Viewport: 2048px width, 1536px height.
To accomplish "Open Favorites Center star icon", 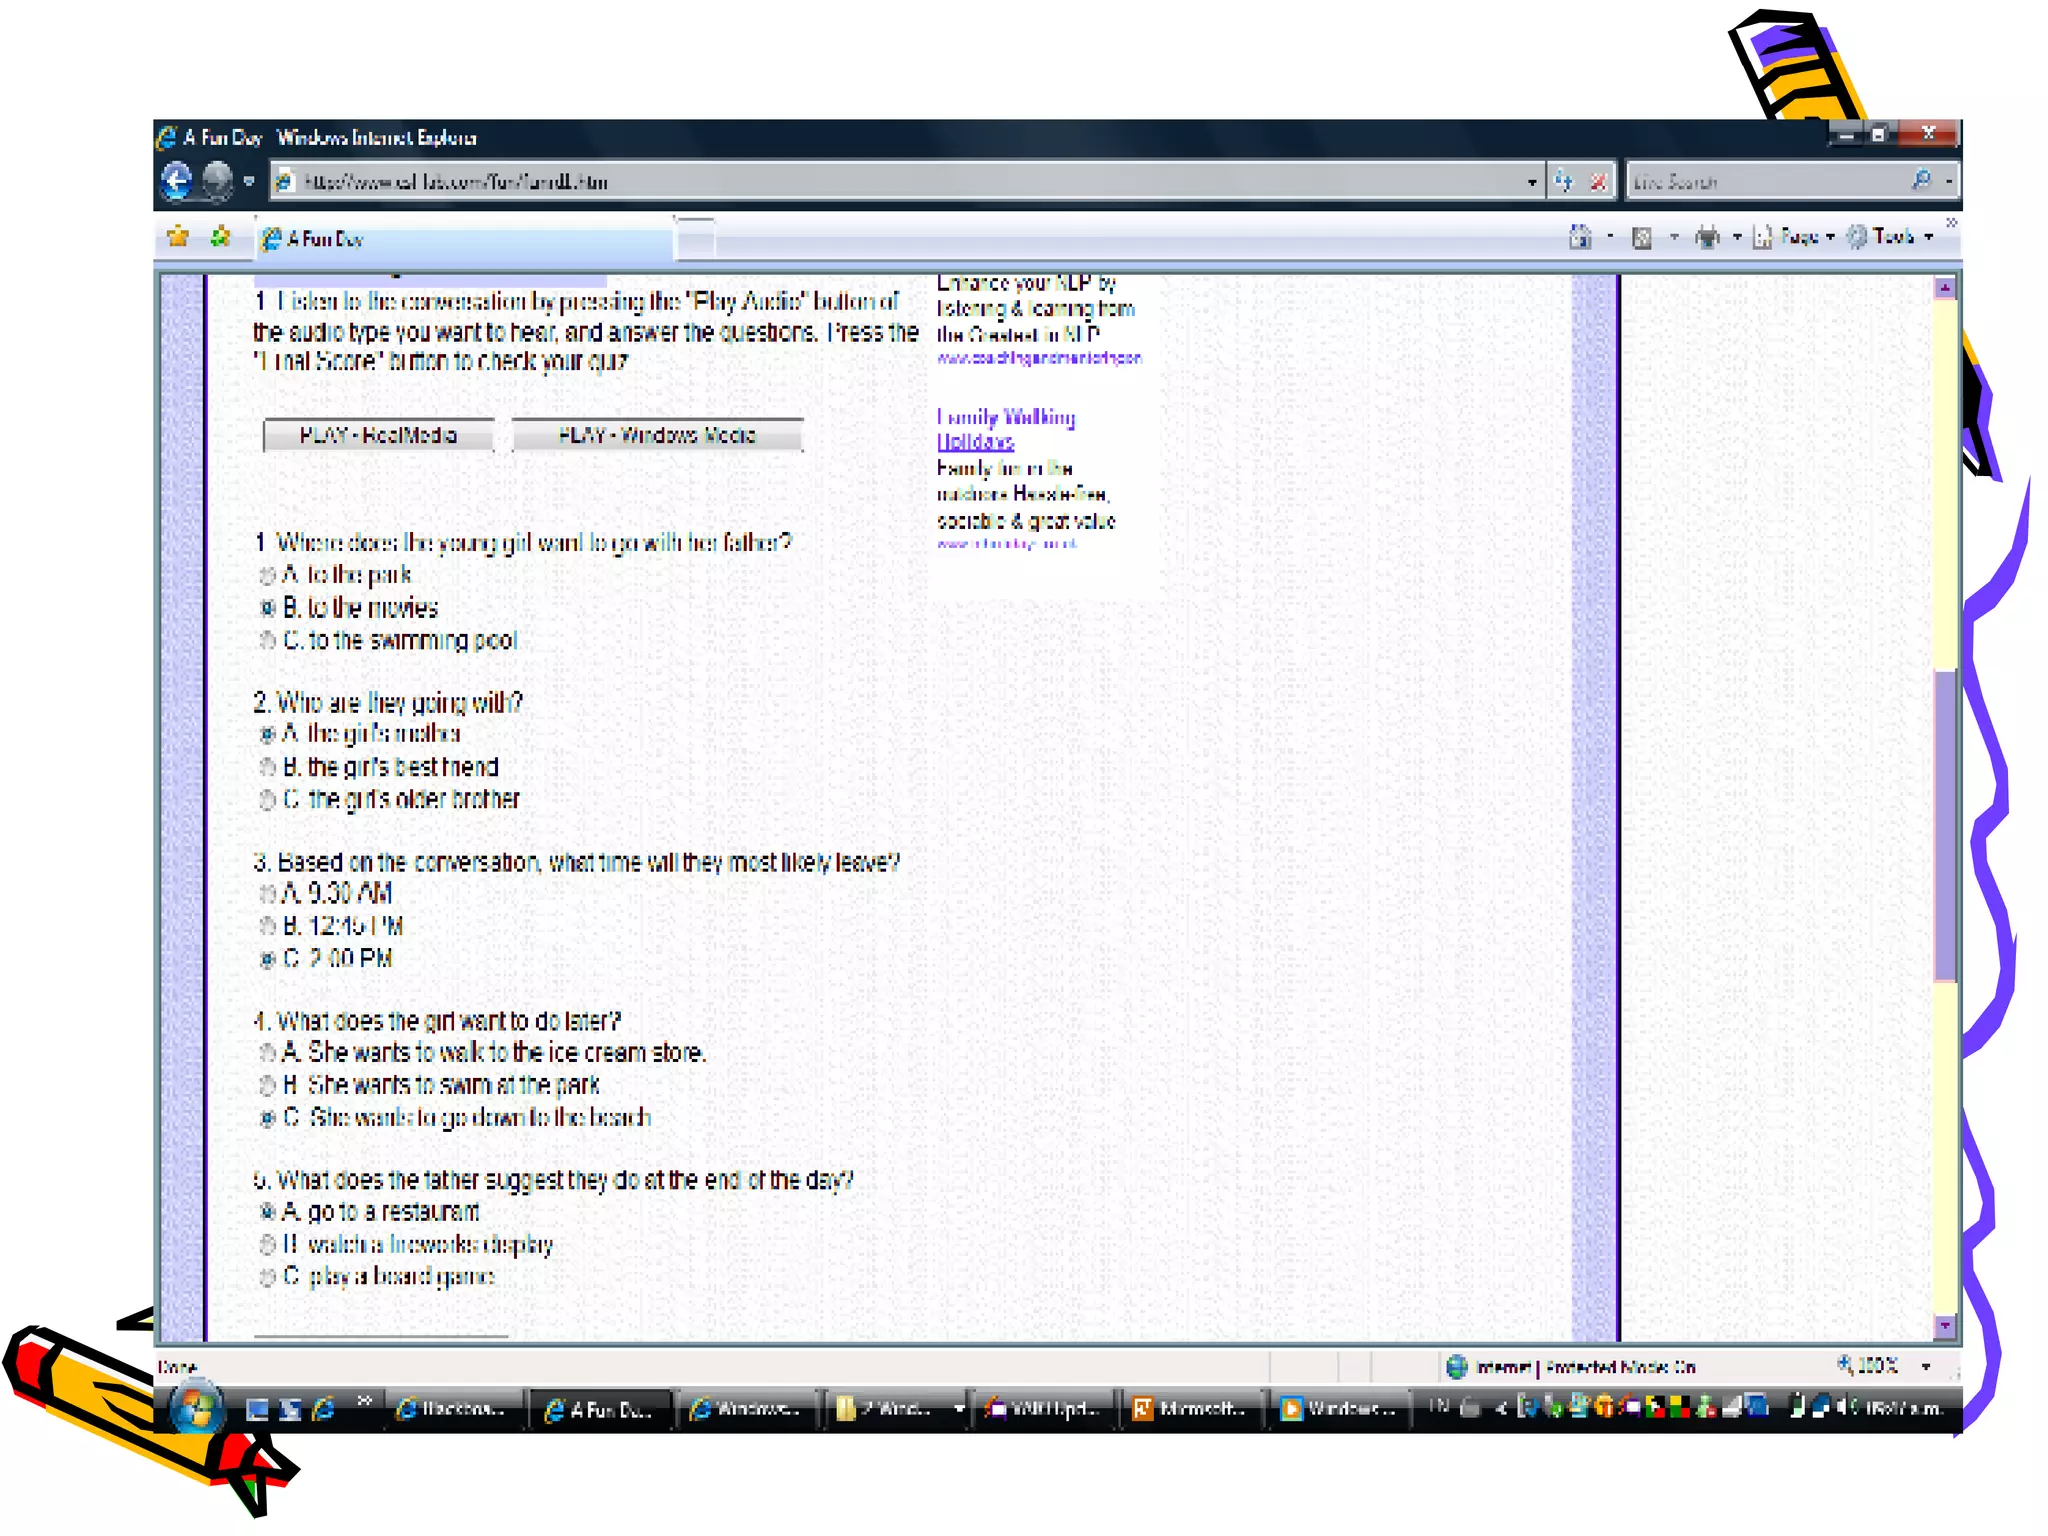I will click(x=179, y=237).
